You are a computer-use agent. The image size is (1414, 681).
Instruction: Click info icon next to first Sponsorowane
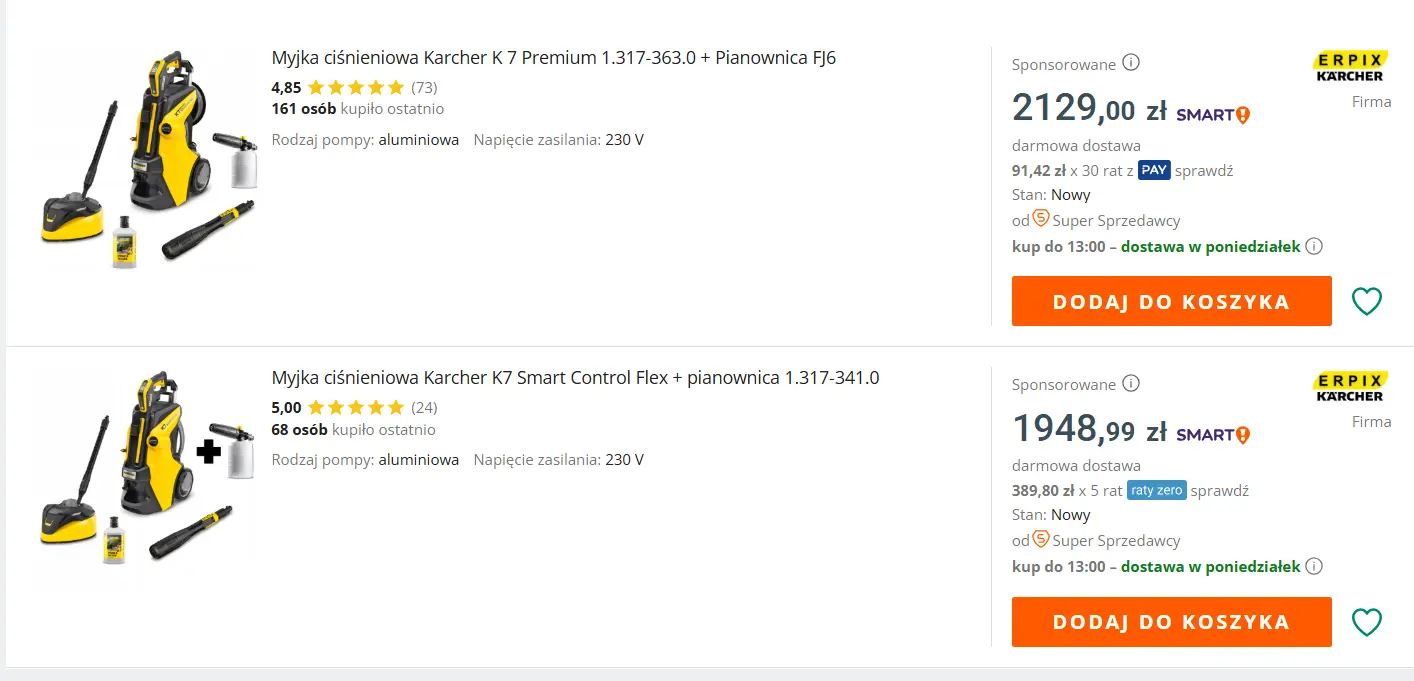click(x=1131, y=63)
